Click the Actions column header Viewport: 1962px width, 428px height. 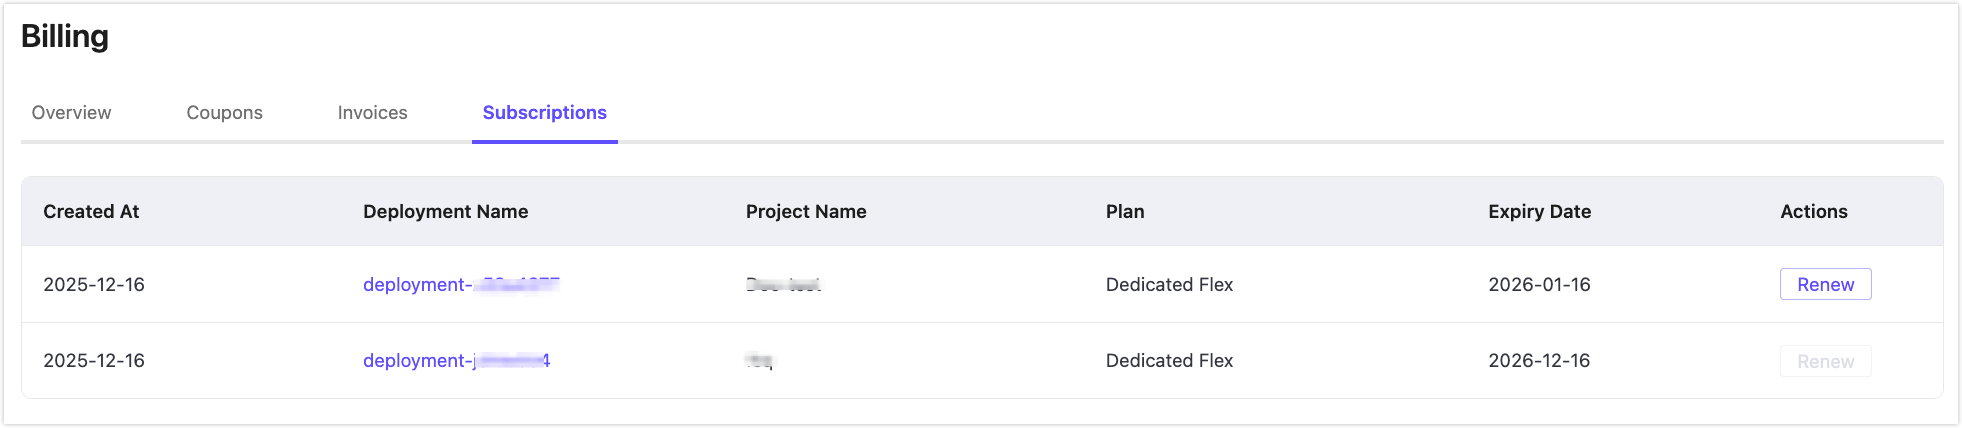tap(1813, 212)
